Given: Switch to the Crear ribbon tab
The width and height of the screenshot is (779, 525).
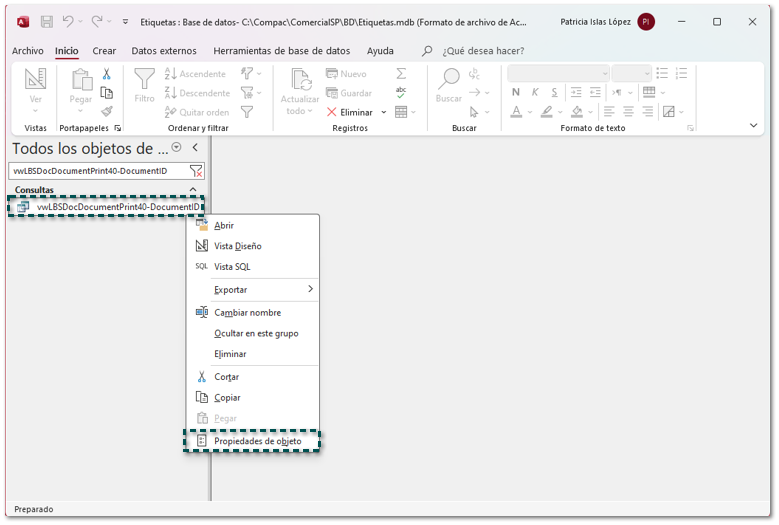Looking at the screenshot, I should pyautogui.click(x=104, y=51).
